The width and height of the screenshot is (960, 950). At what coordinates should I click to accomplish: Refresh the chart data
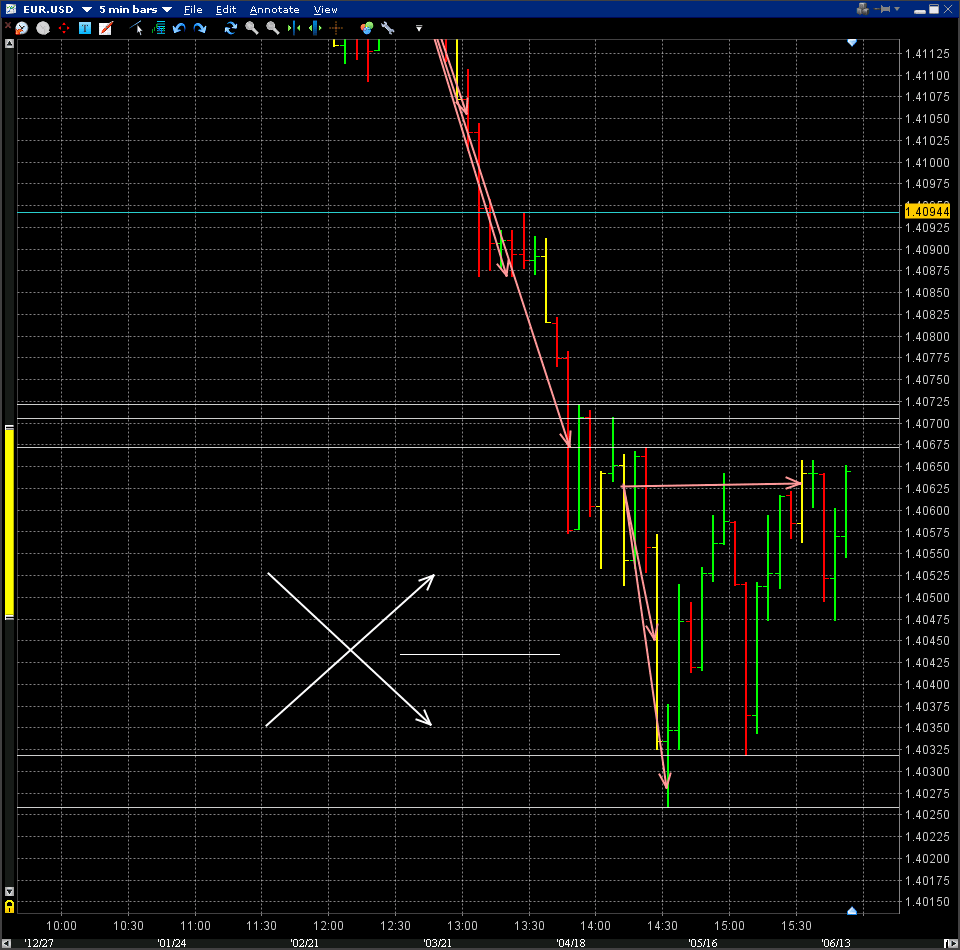[230, 28]
